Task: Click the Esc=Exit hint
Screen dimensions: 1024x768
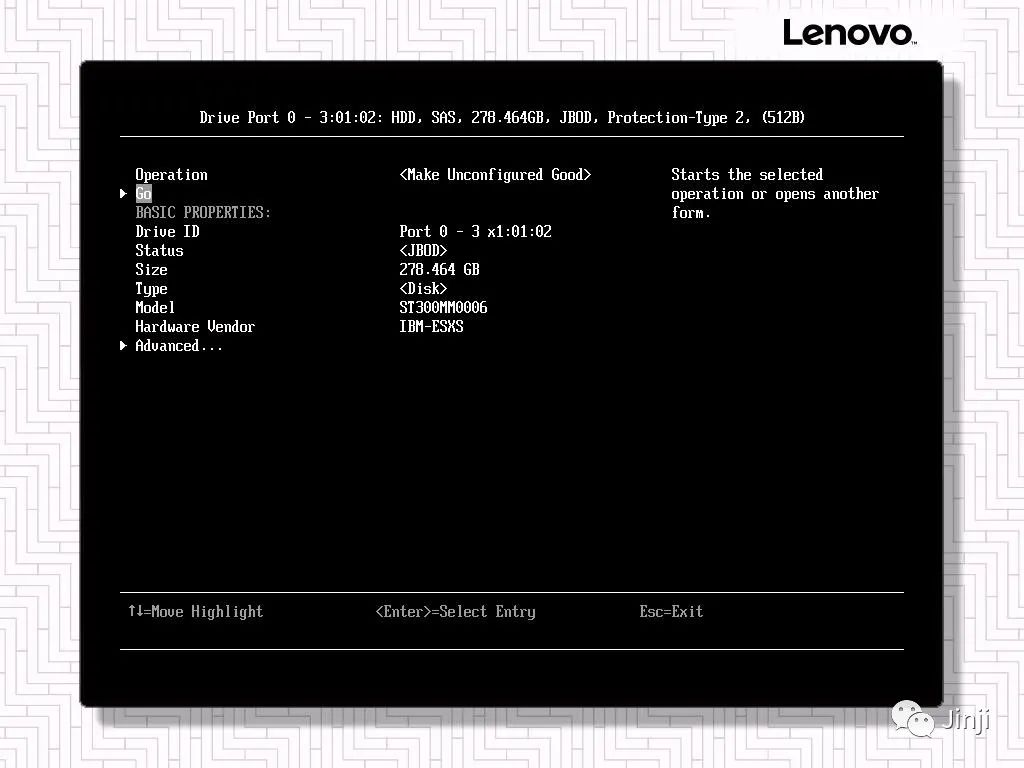Action: pyautogui.click(x=671, y=611)
